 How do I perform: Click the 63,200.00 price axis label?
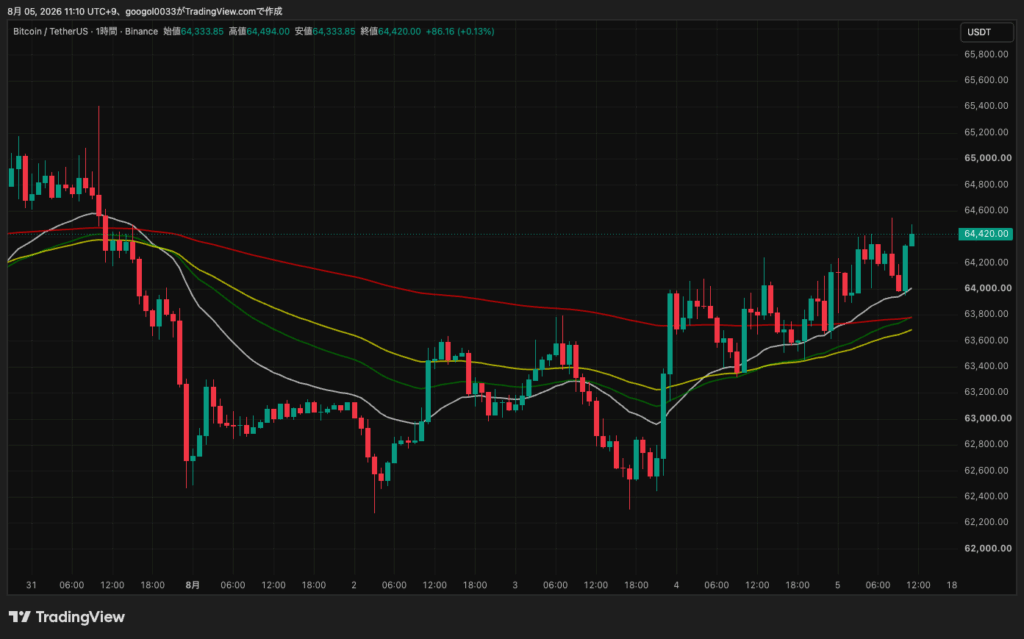coord(986,392)
